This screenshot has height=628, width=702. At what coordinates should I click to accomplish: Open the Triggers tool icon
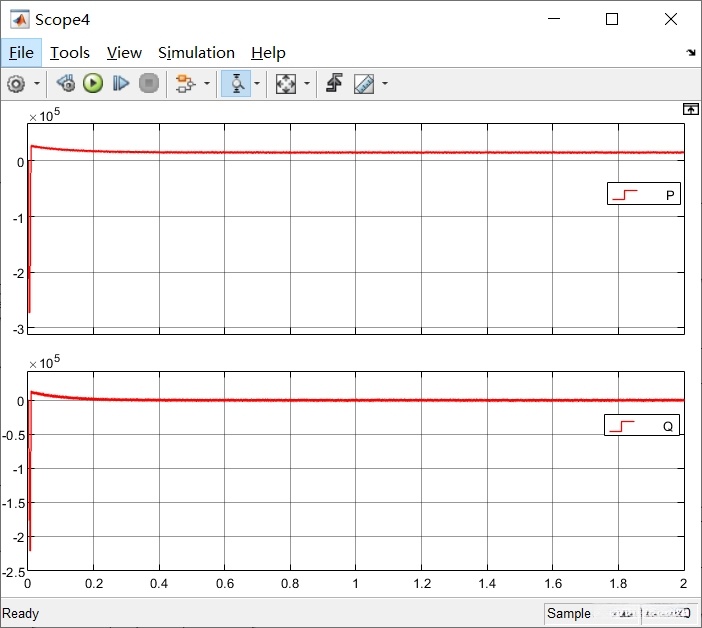334,84
